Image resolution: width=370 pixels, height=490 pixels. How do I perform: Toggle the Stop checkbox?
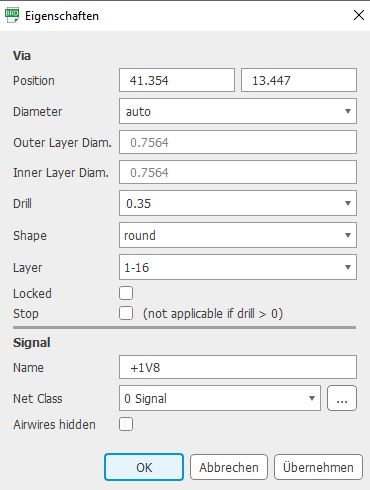(x=126, y=313)
